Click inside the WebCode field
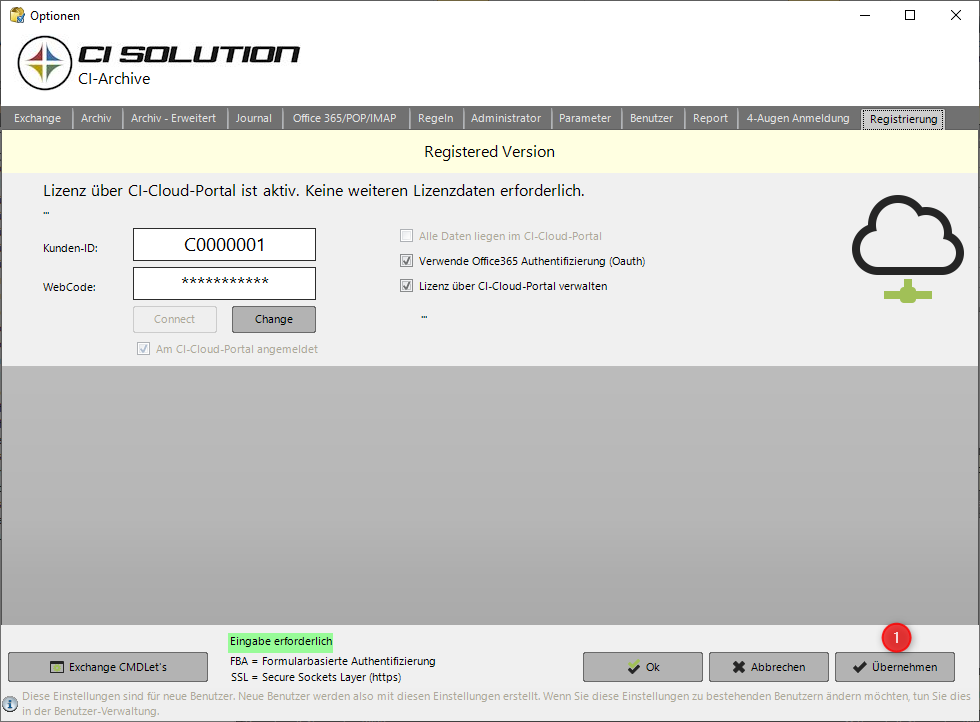Screen dimensions: 980x722 [224, 283]
